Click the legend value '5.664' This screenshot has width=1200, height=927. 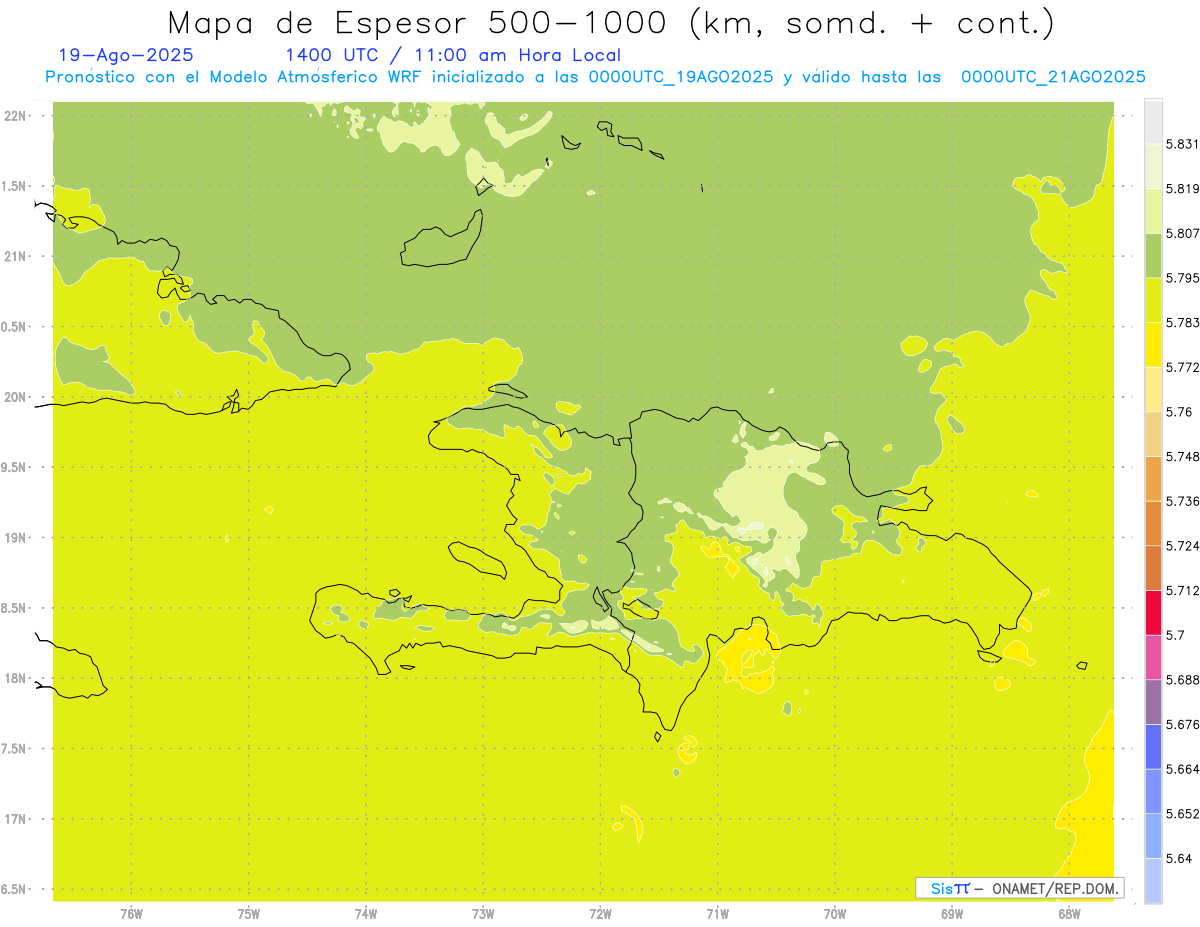click(1182, 769)
